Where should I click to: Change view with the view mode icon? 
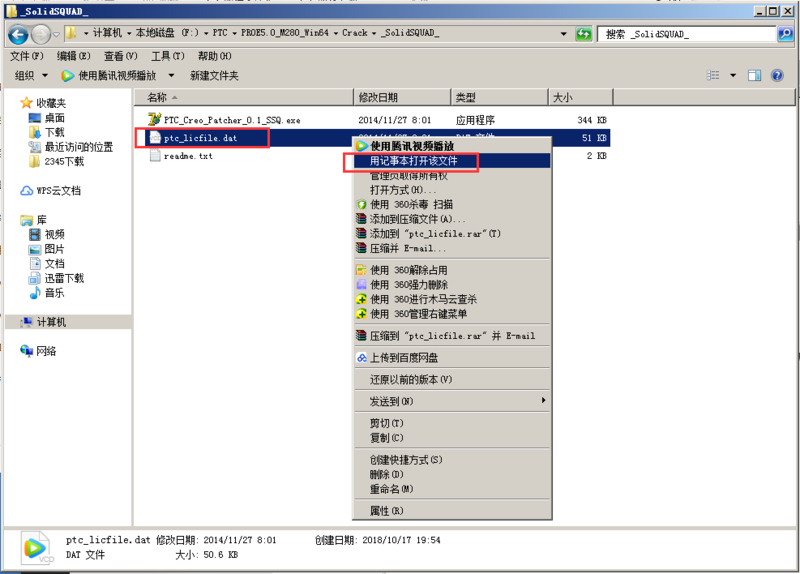713,76
